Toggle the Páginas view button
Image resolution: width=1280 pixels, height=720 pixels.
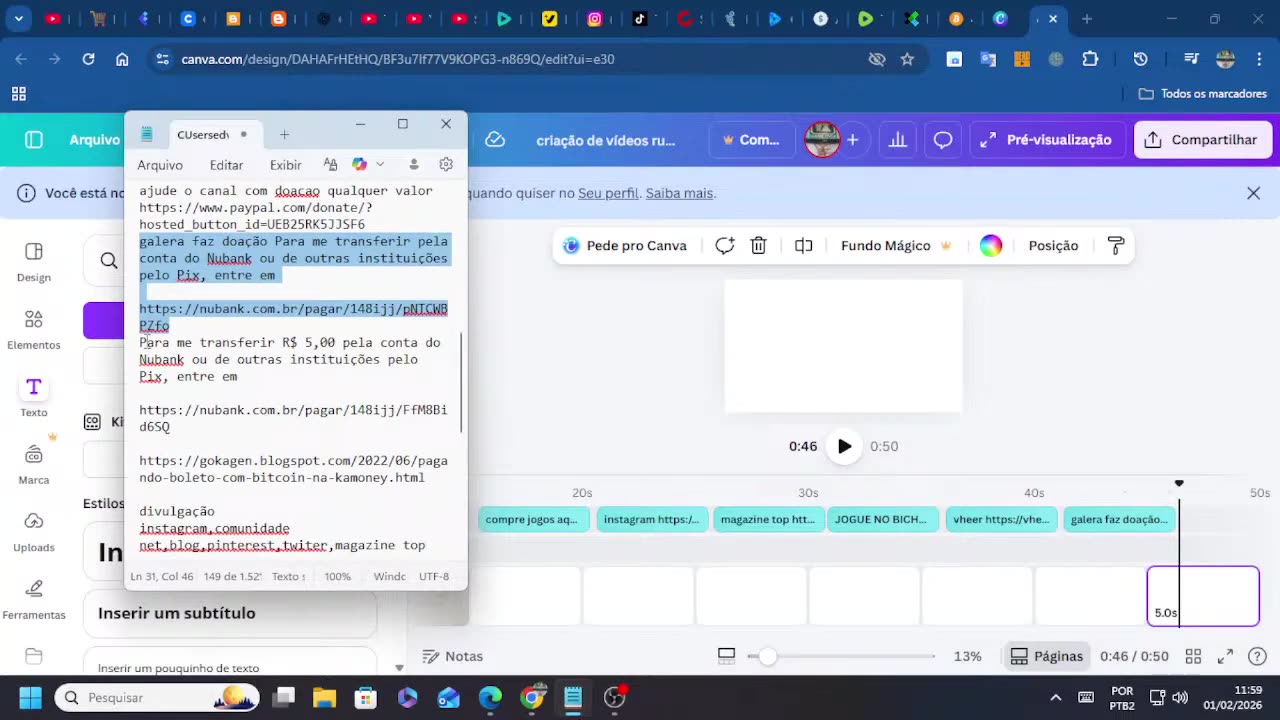point(1047,656)
